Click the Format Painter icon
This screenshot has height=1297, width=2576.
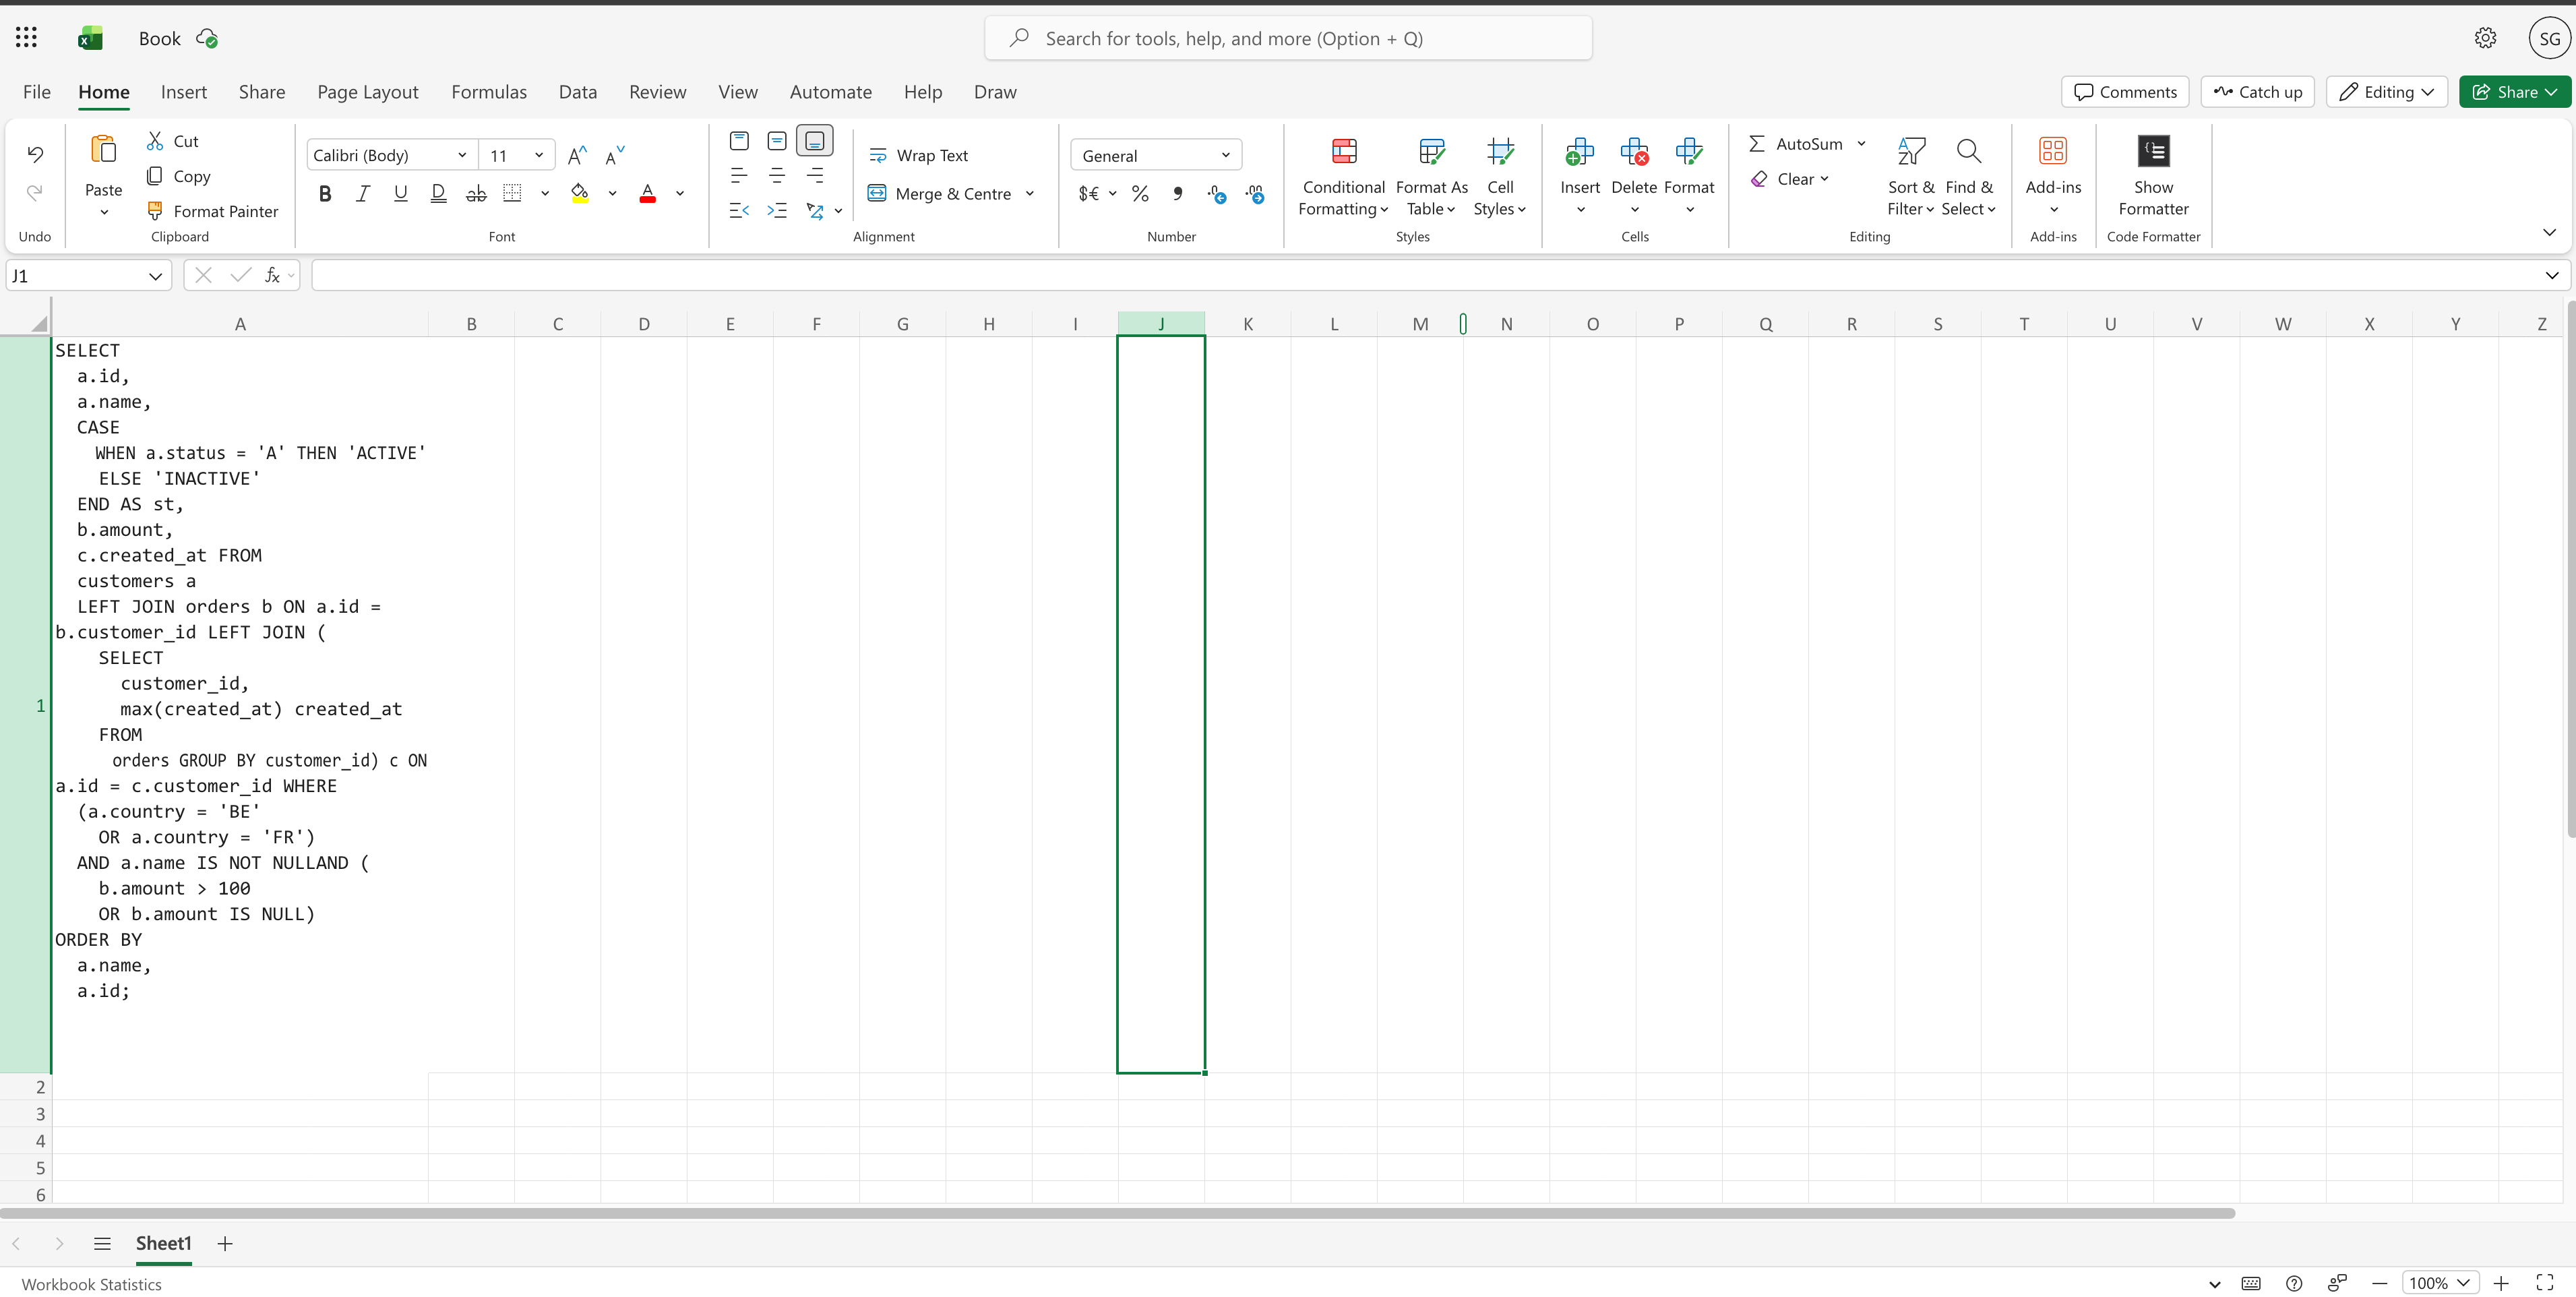click(x=155, y=211)
